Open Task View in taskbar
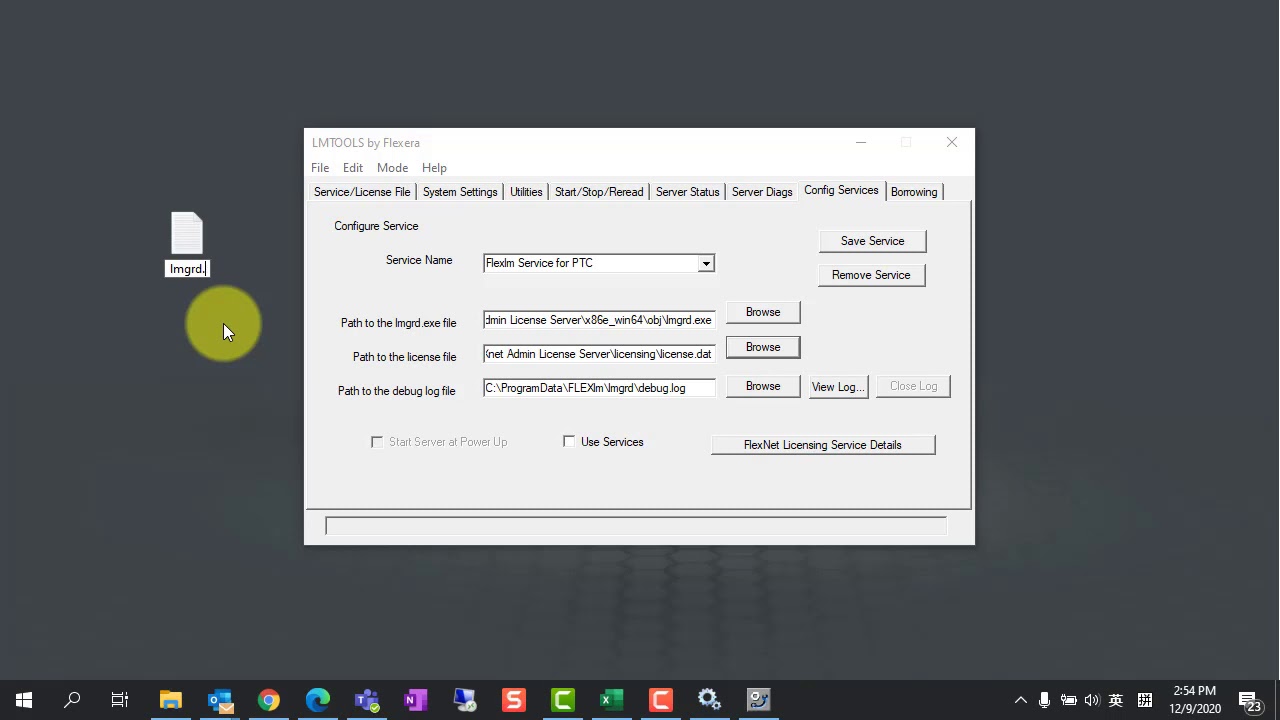Screen dimensions: 1280x720 [120, 700]
